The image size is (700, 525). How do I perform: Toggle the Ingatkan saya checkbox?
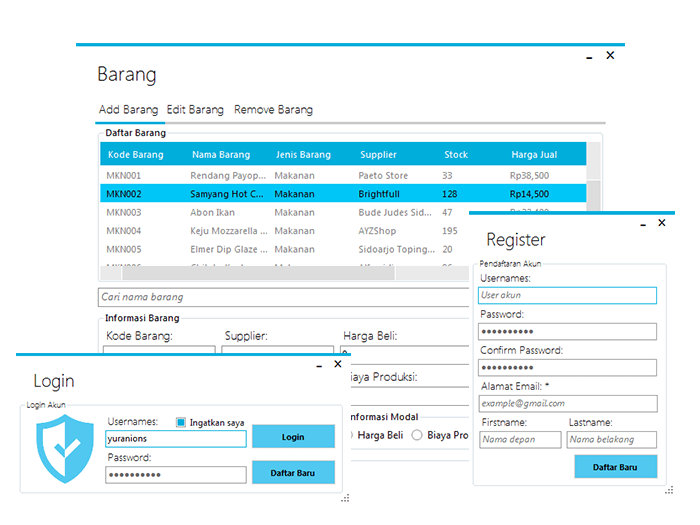181,422
